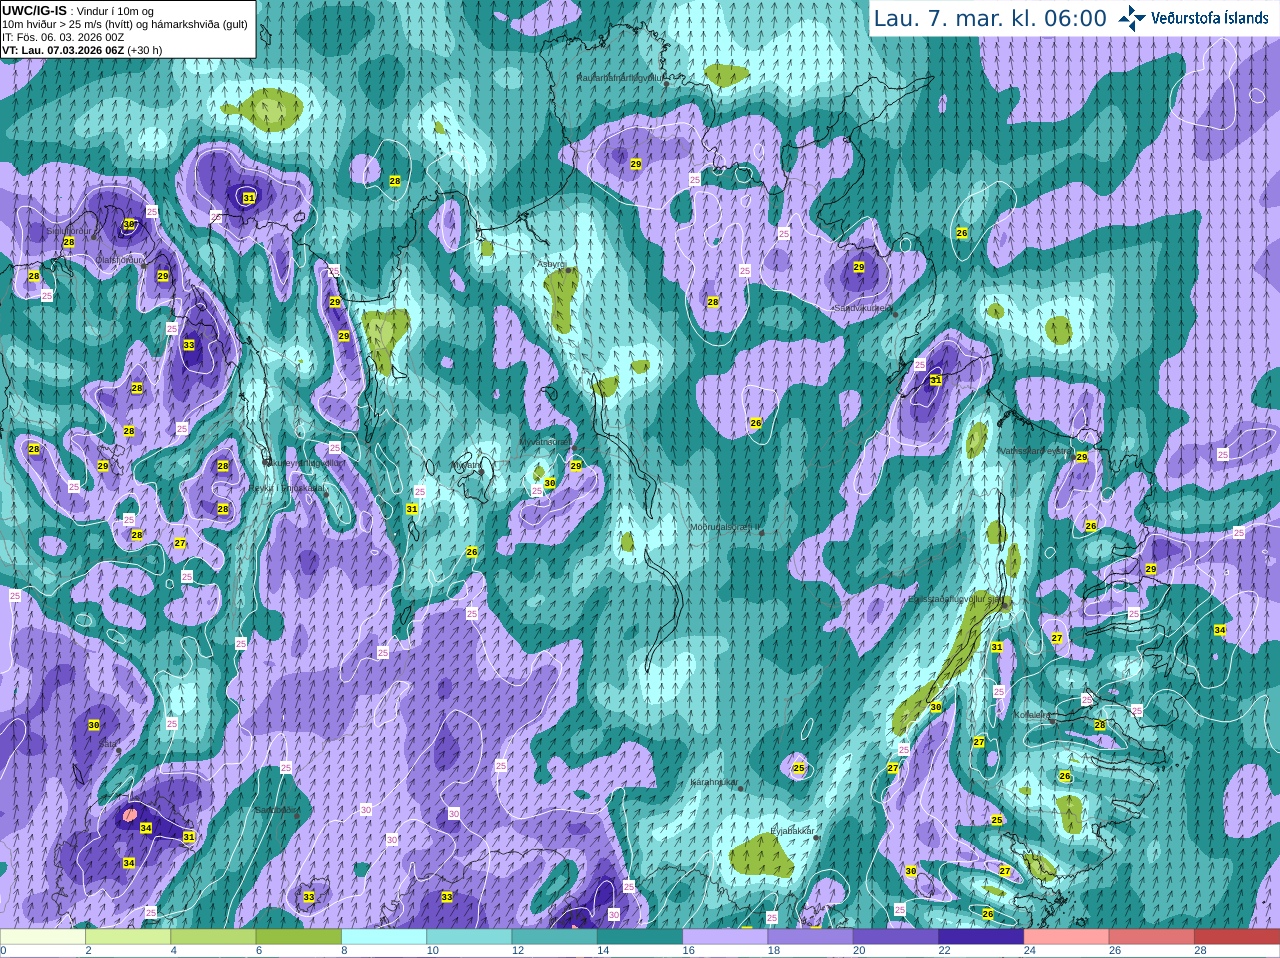The height and width of the screenshot is (958, 1280).
Task: Click the Ásbyrgi station label
Action: click(x=551, y=264)
